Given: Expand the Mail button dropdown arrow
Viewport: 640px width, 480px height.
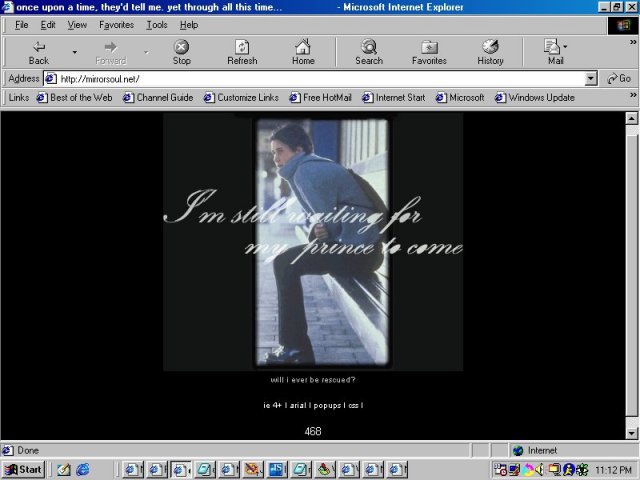Looking at the screenshot, I should tap(565, 47).
